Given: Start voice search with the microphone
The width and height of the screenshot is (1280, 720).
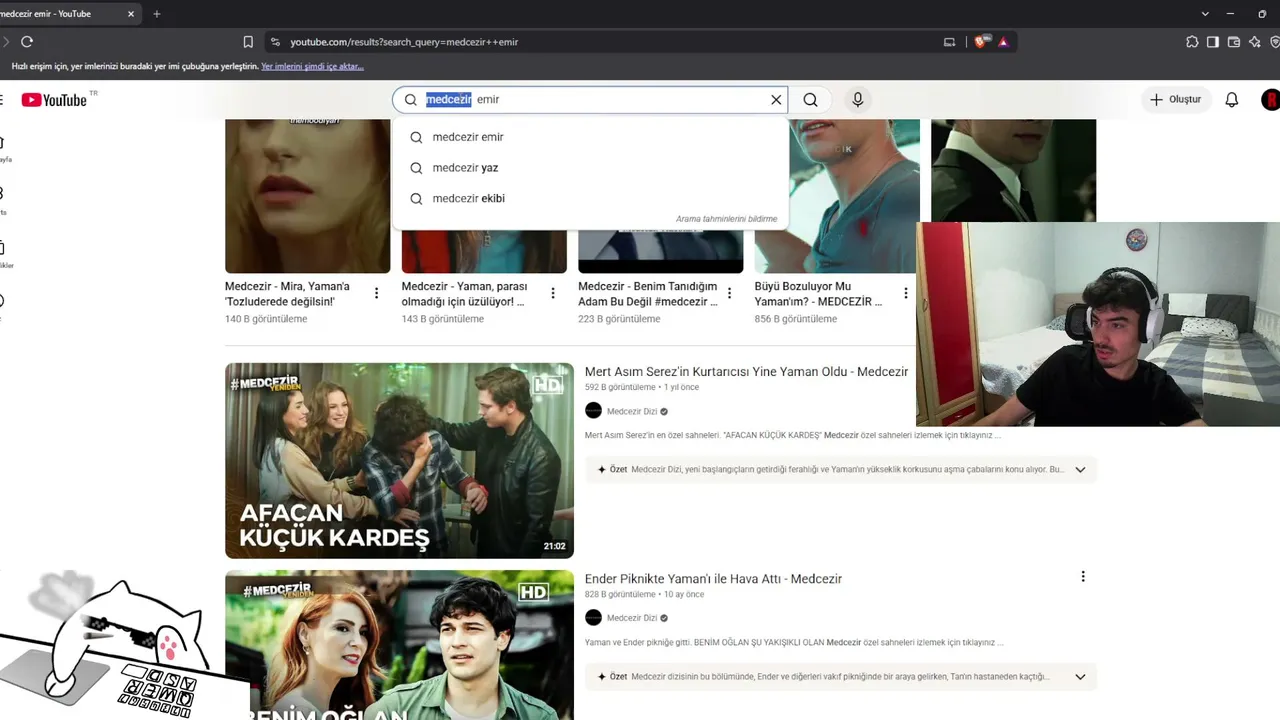Looking at the screenshot, I should click(857, 100).
